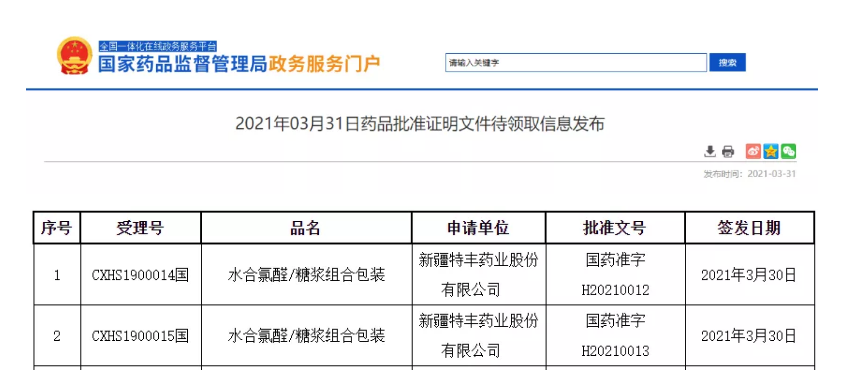
Task: Click serial number 2 cell
Action: click(56, 335)
